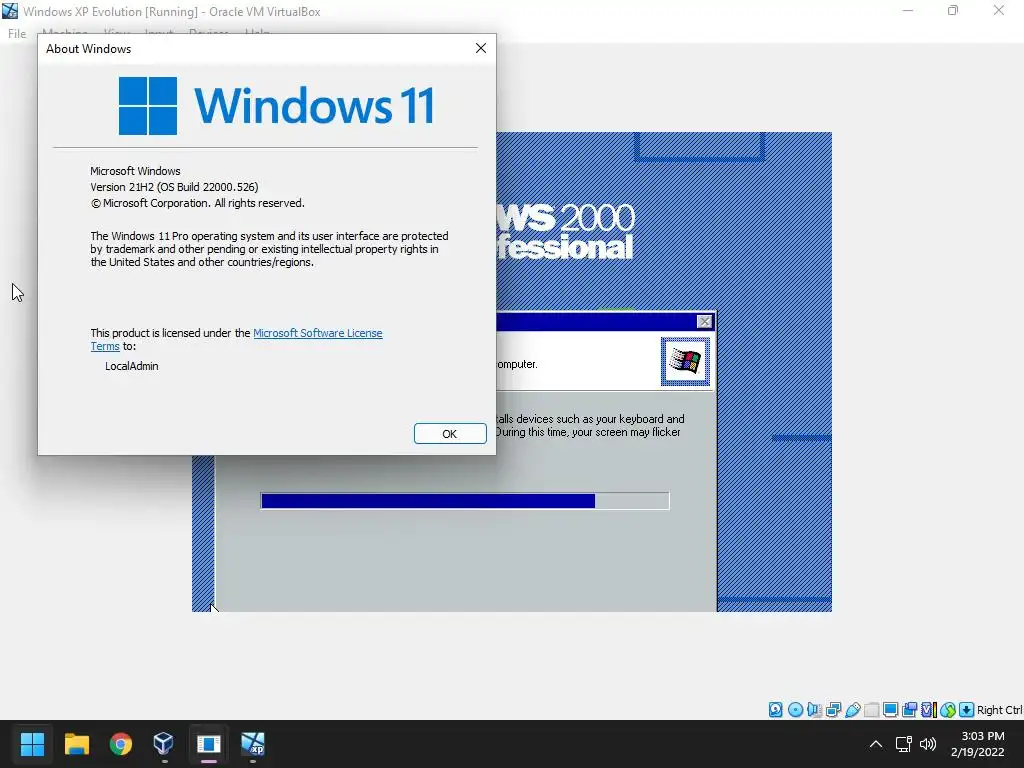Screen dimensions: 1024x768
Task: Open the Windows Start menu
Action: (32, 743)
